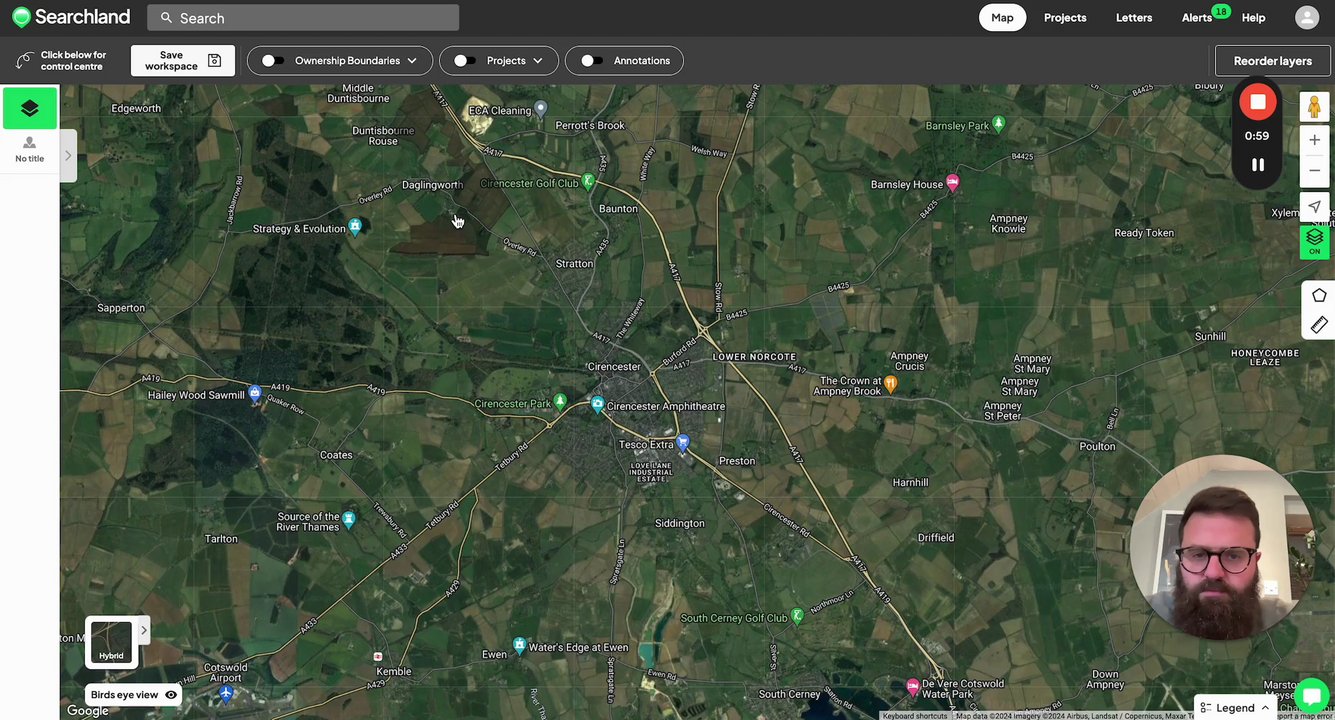Zoom out on the map
This screenshot has width=1335, height=720.
point(1314,170)
